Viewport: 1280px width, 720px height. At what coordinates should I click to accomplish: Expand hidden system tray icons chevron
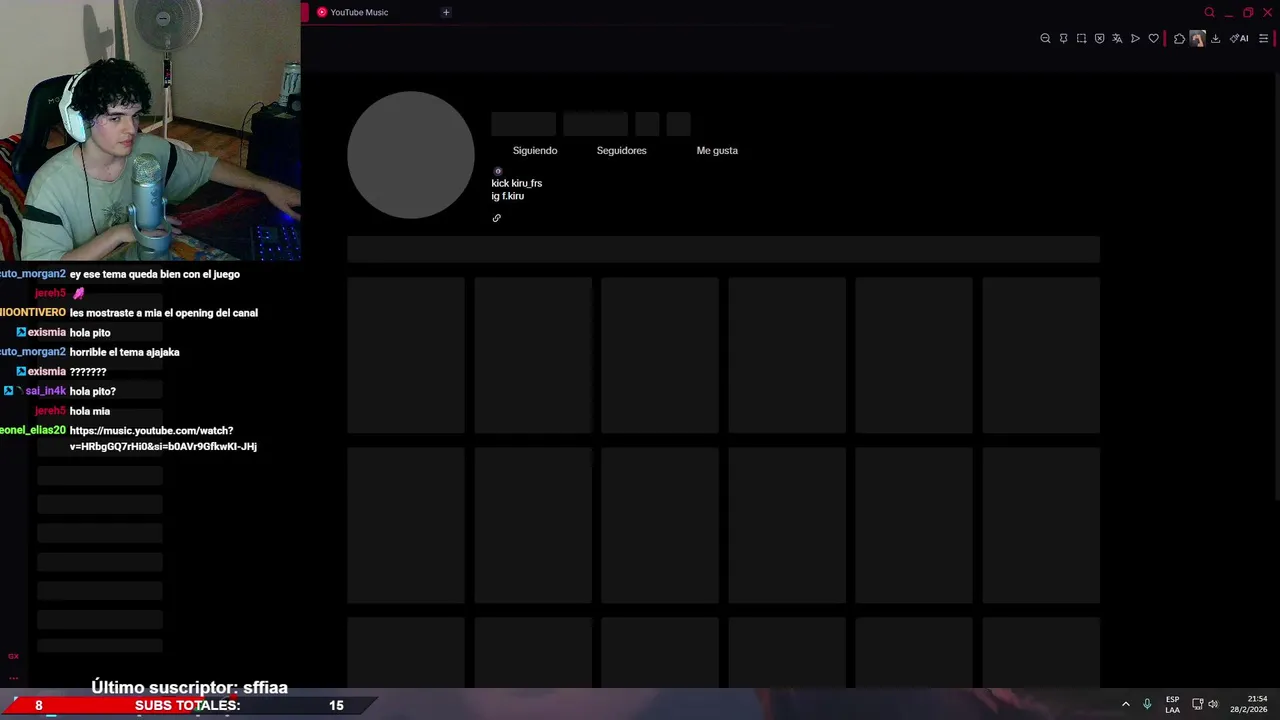(x=1125, y=704)
